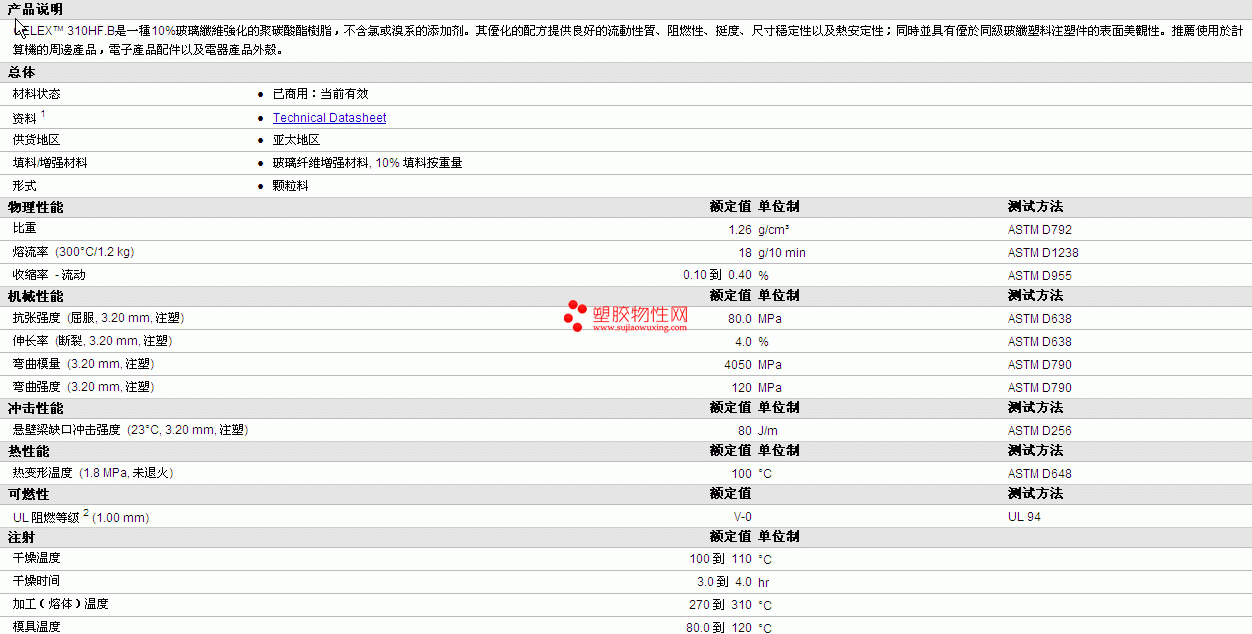Select the melt flow value 18

(745, 253)
